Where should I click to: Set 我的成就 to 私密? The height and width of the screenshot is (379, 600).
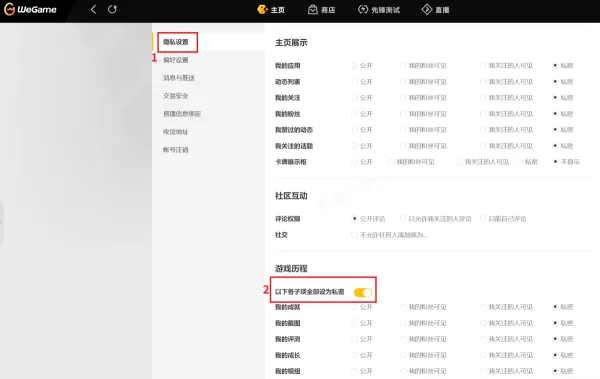(x=555, y=307)
